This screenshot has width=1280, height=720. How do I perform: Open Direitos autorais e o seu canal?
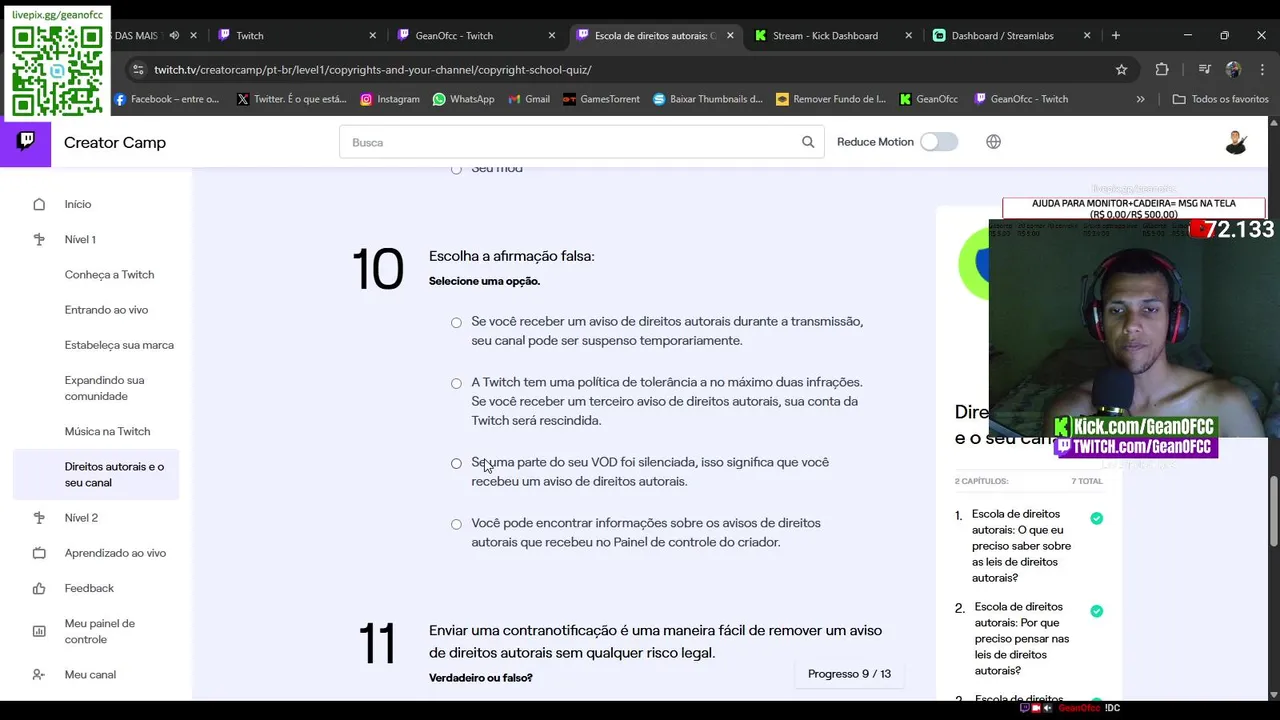[96, 475]
